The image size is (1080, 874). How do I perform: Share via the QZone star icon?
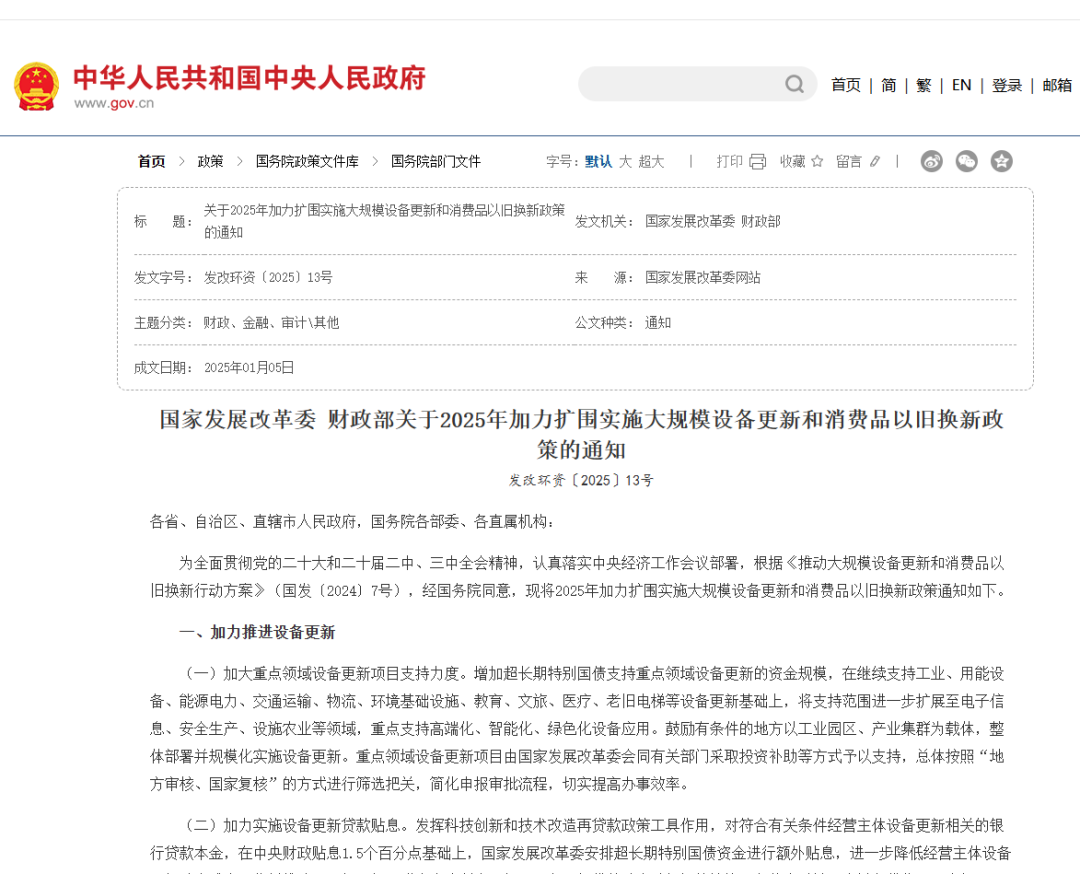point(1001,161)
